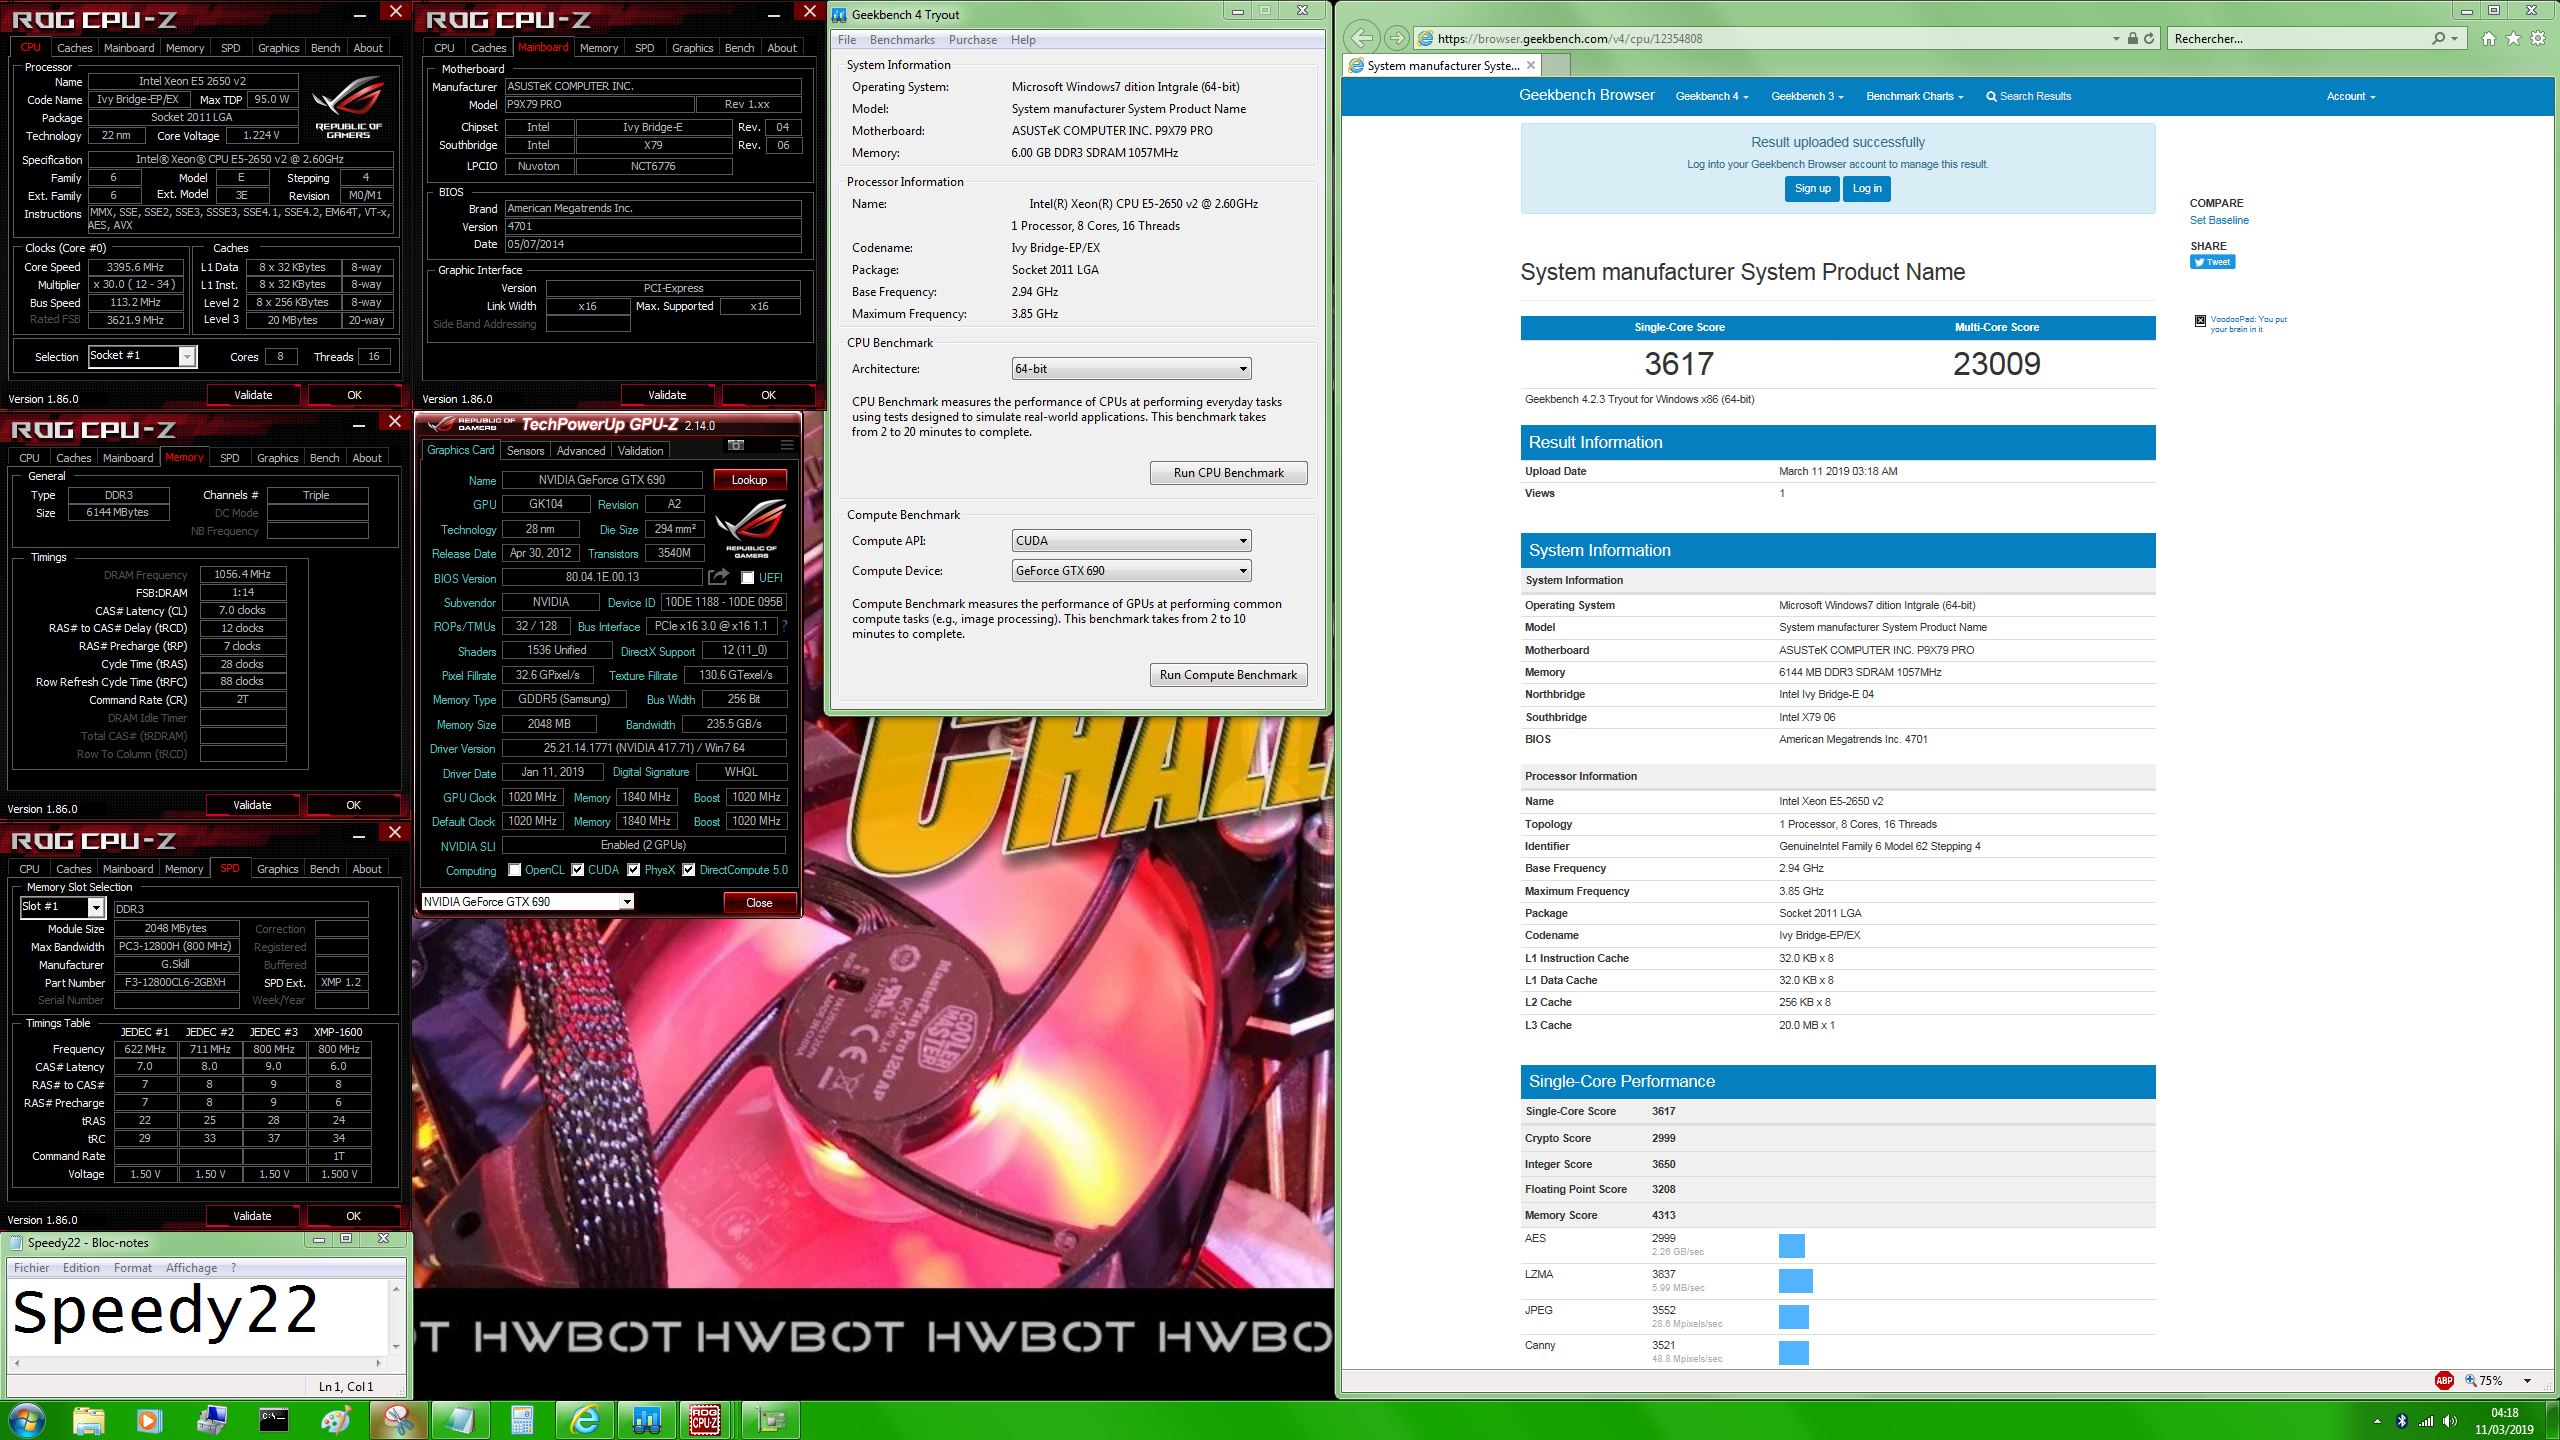Open the Advanced tab in GPU-Z
The height and width of the screenshot is (1440, 2560).
580,450
